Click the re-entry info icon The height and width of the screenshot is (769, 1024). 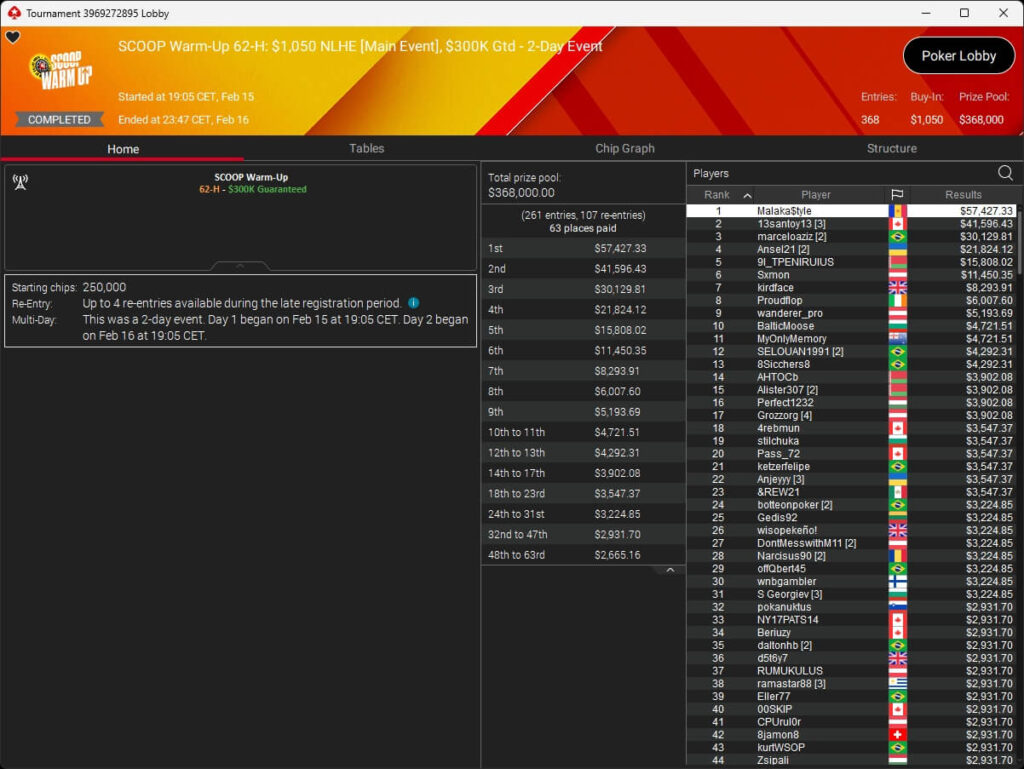pos(414,303)
